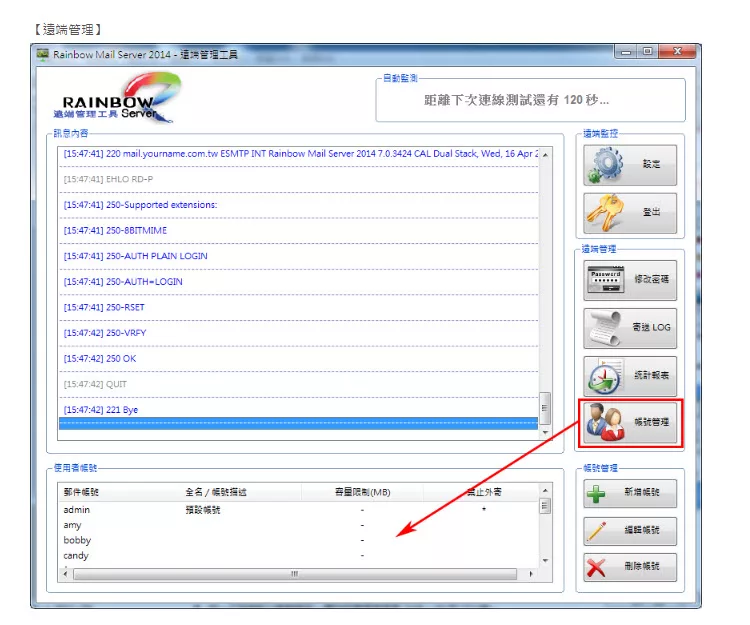Select the admin account row
This screenshot has width=750, height=625.
(77, 510)
